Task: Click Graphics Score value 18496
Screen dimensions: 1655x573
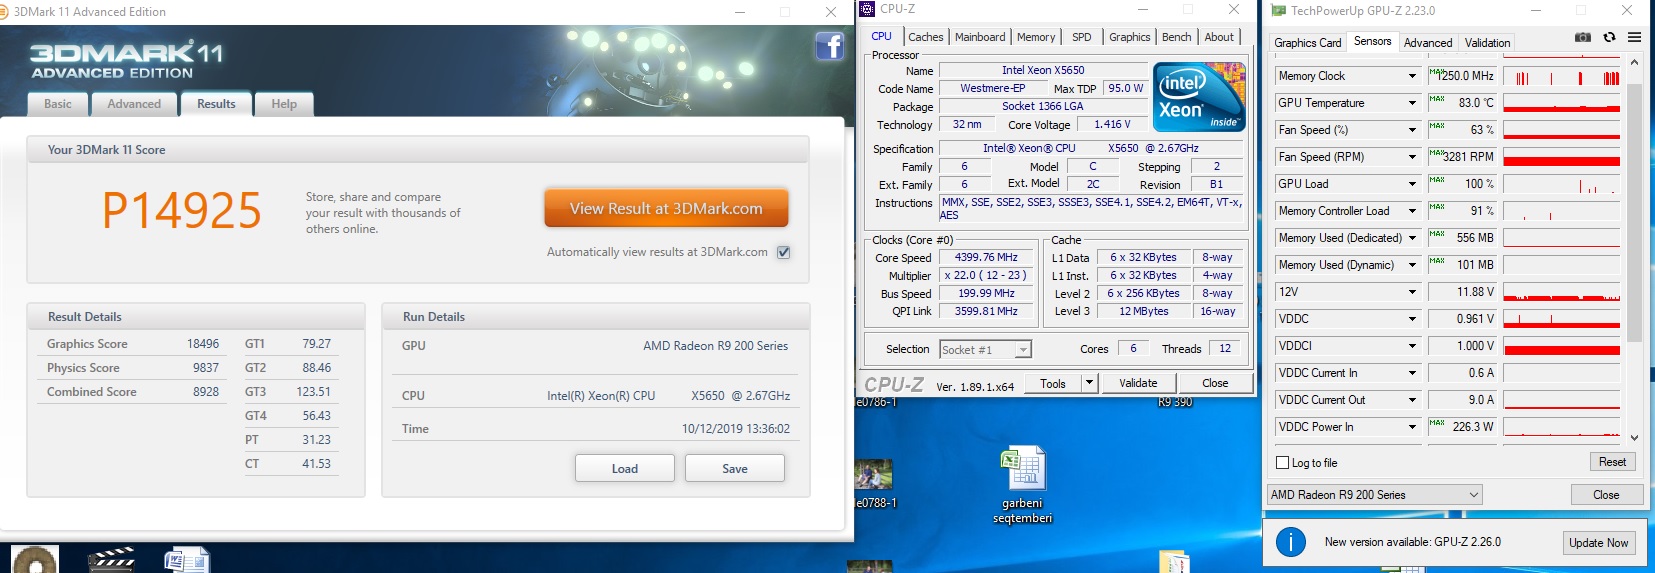Action: (203, 344)
